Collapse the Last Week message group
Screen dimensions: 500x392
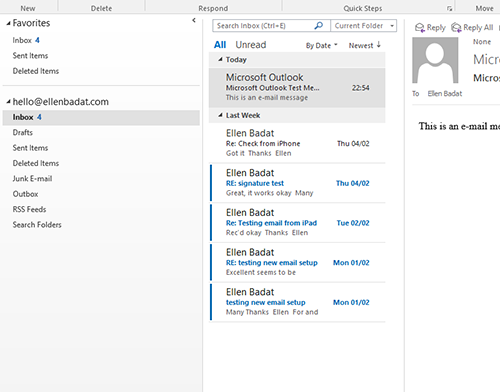tap(220, 115)
